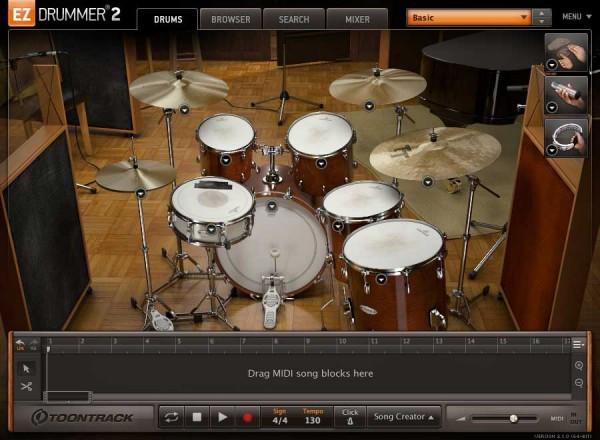Click the tempo value 130

pyautogui.click(x=313, y=420)
